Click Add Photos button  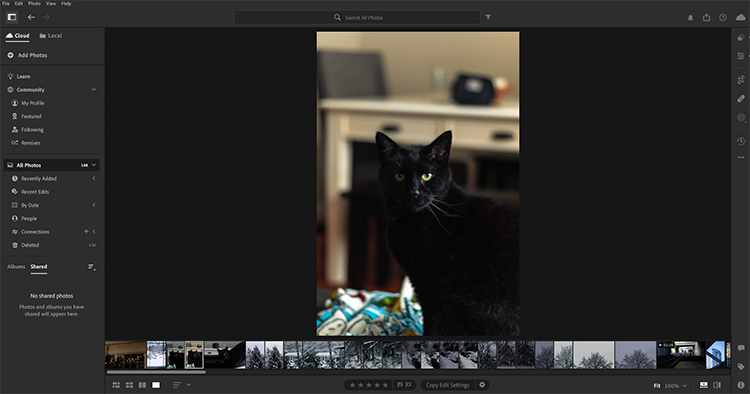(27, 55)
